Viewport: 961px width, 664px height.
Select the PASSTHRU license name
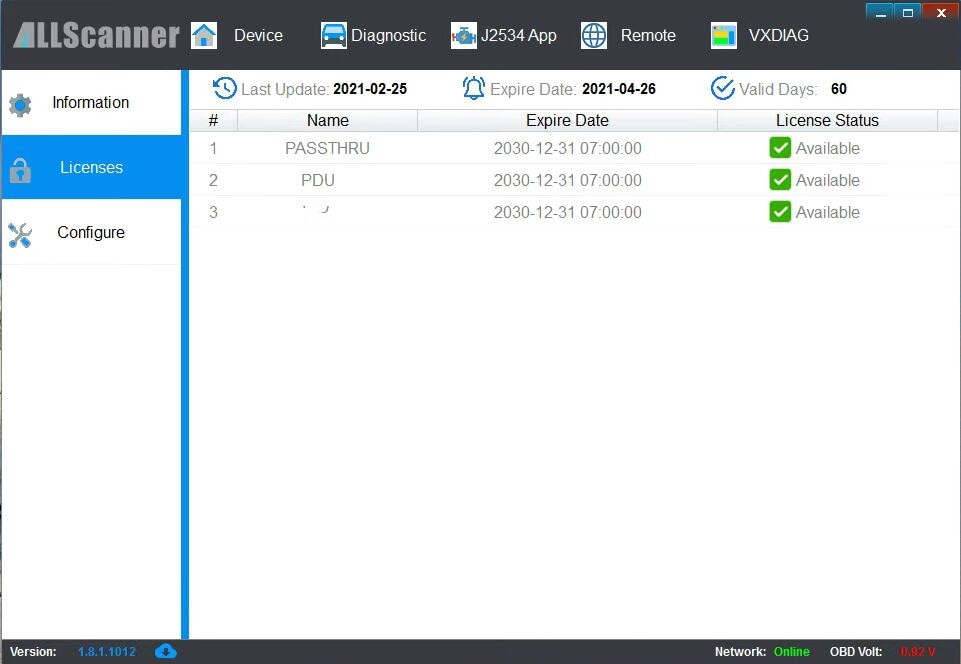(x=327, y=148)
